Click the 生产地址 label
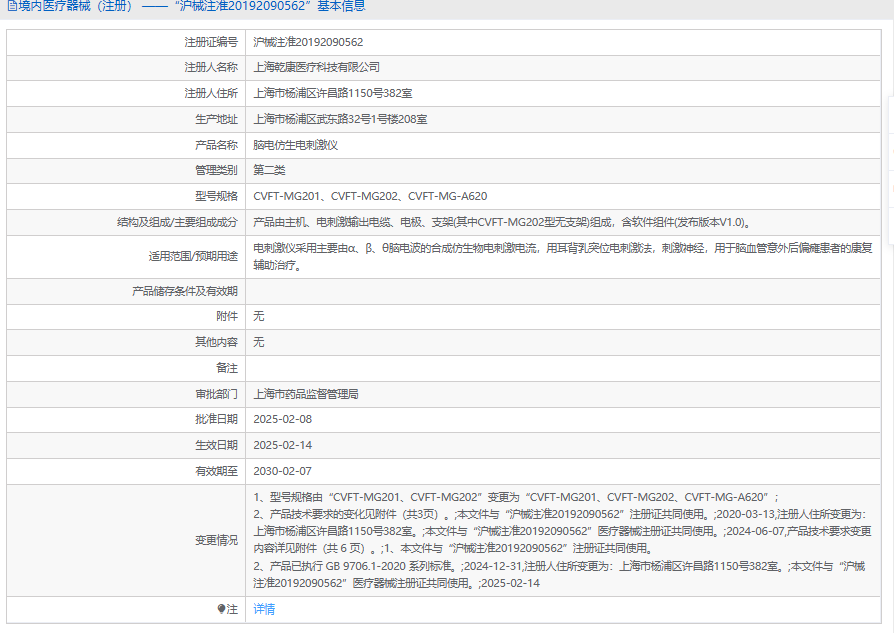This screenshot has width=894, height=633. click(x=216, y=119)
